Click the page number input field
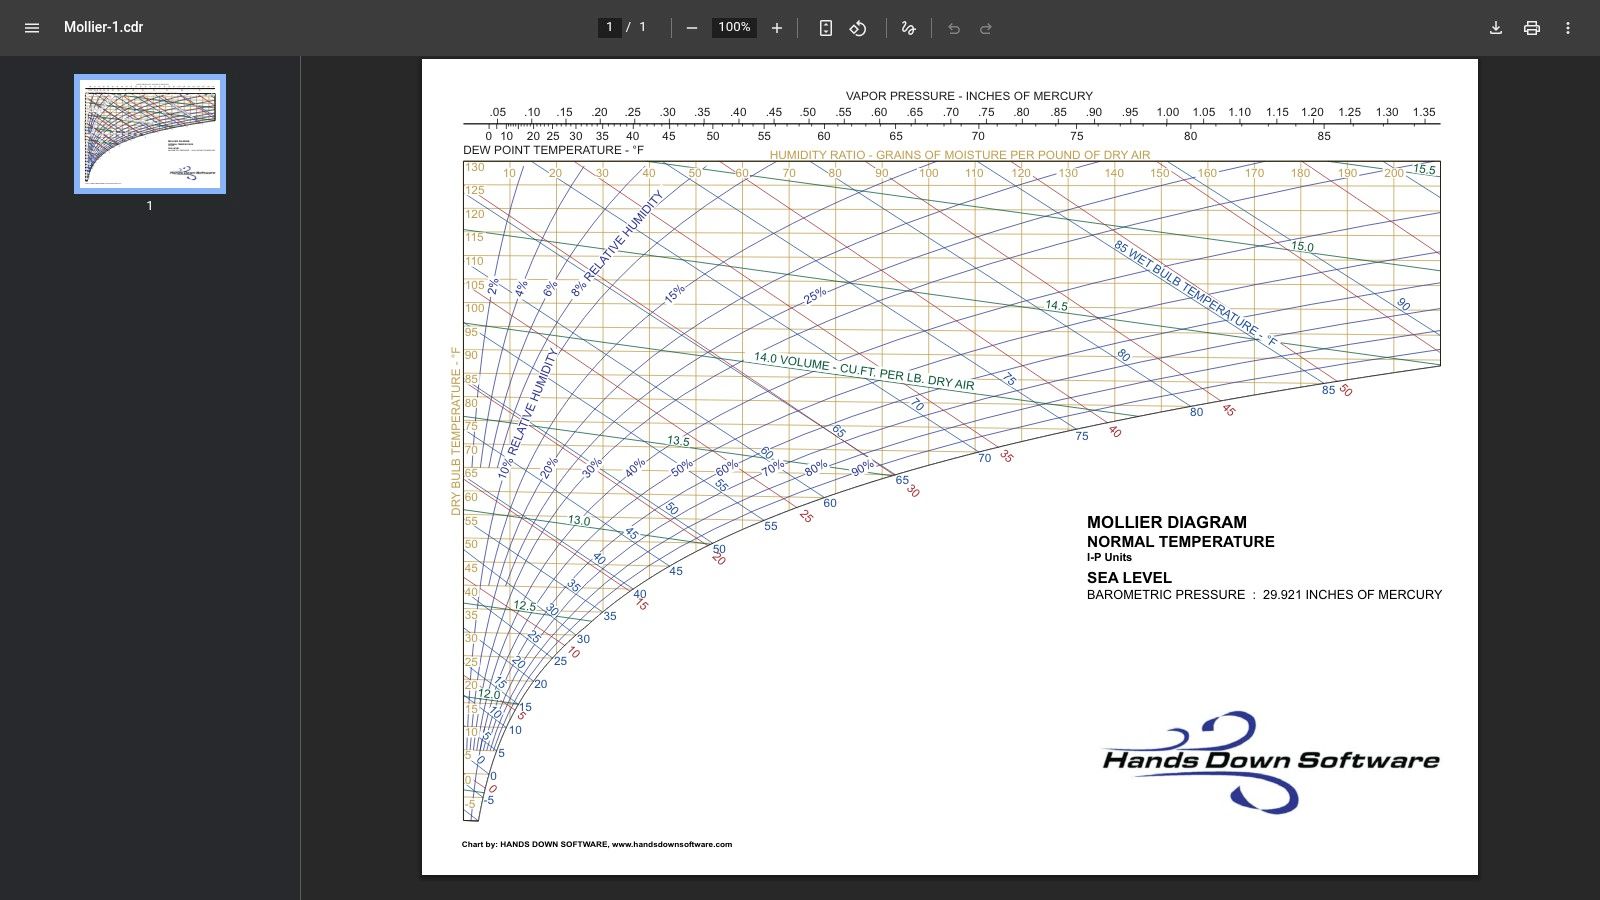The image size is (1600, 900). (x=609, y=27)
